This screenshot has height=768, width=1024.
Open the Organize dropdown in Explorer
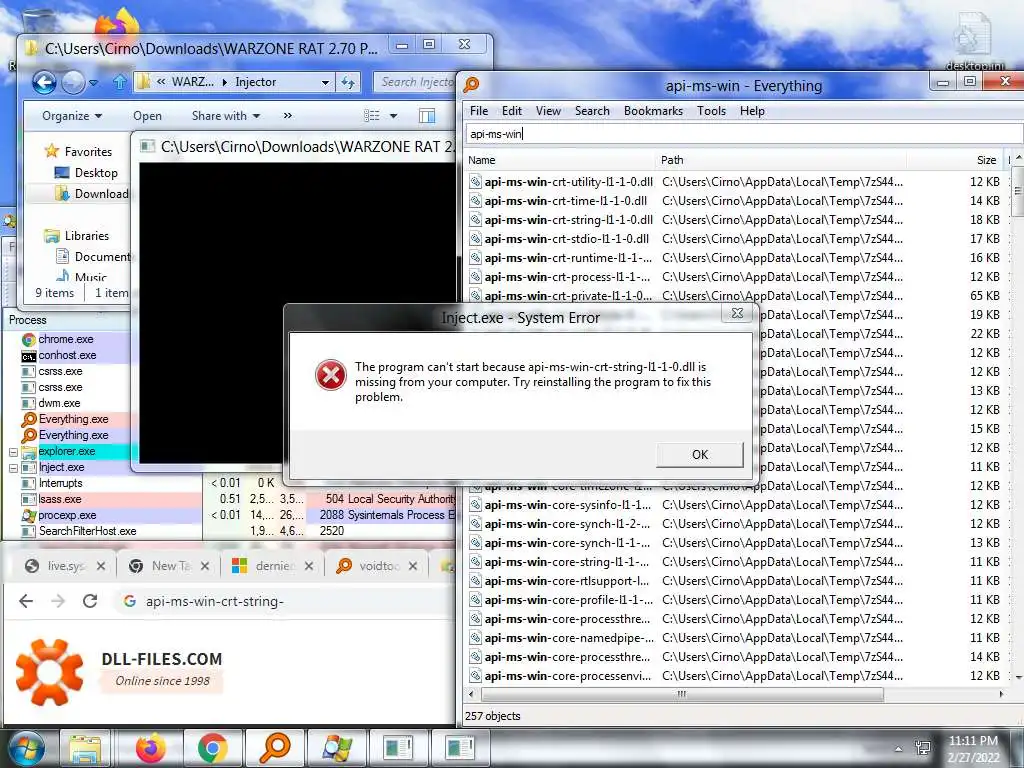click(x=72, y=116)
